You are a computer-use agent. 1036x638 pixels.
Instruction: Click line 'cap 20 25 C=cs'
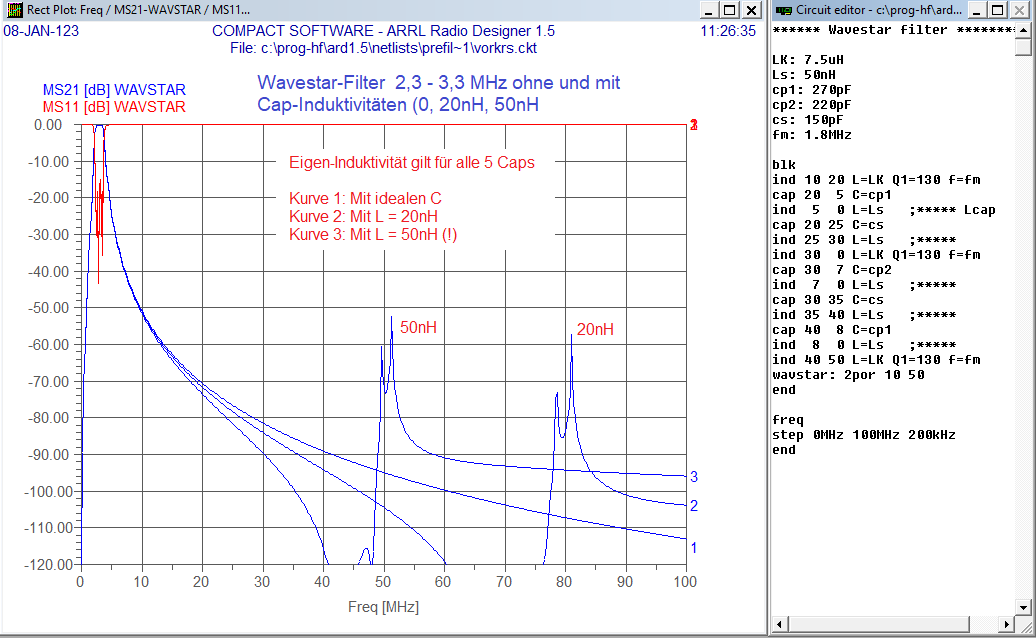(x=828, y=225)
